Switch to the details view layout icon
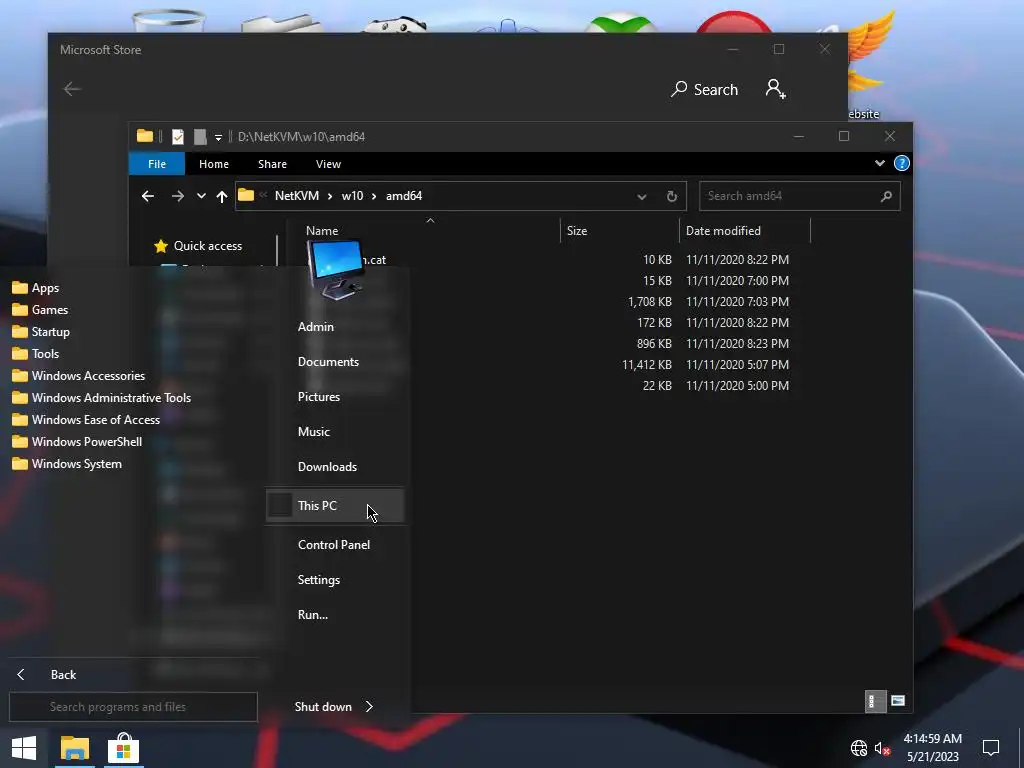The width and height of the screenshot is (1024, 768). [875, 701]
